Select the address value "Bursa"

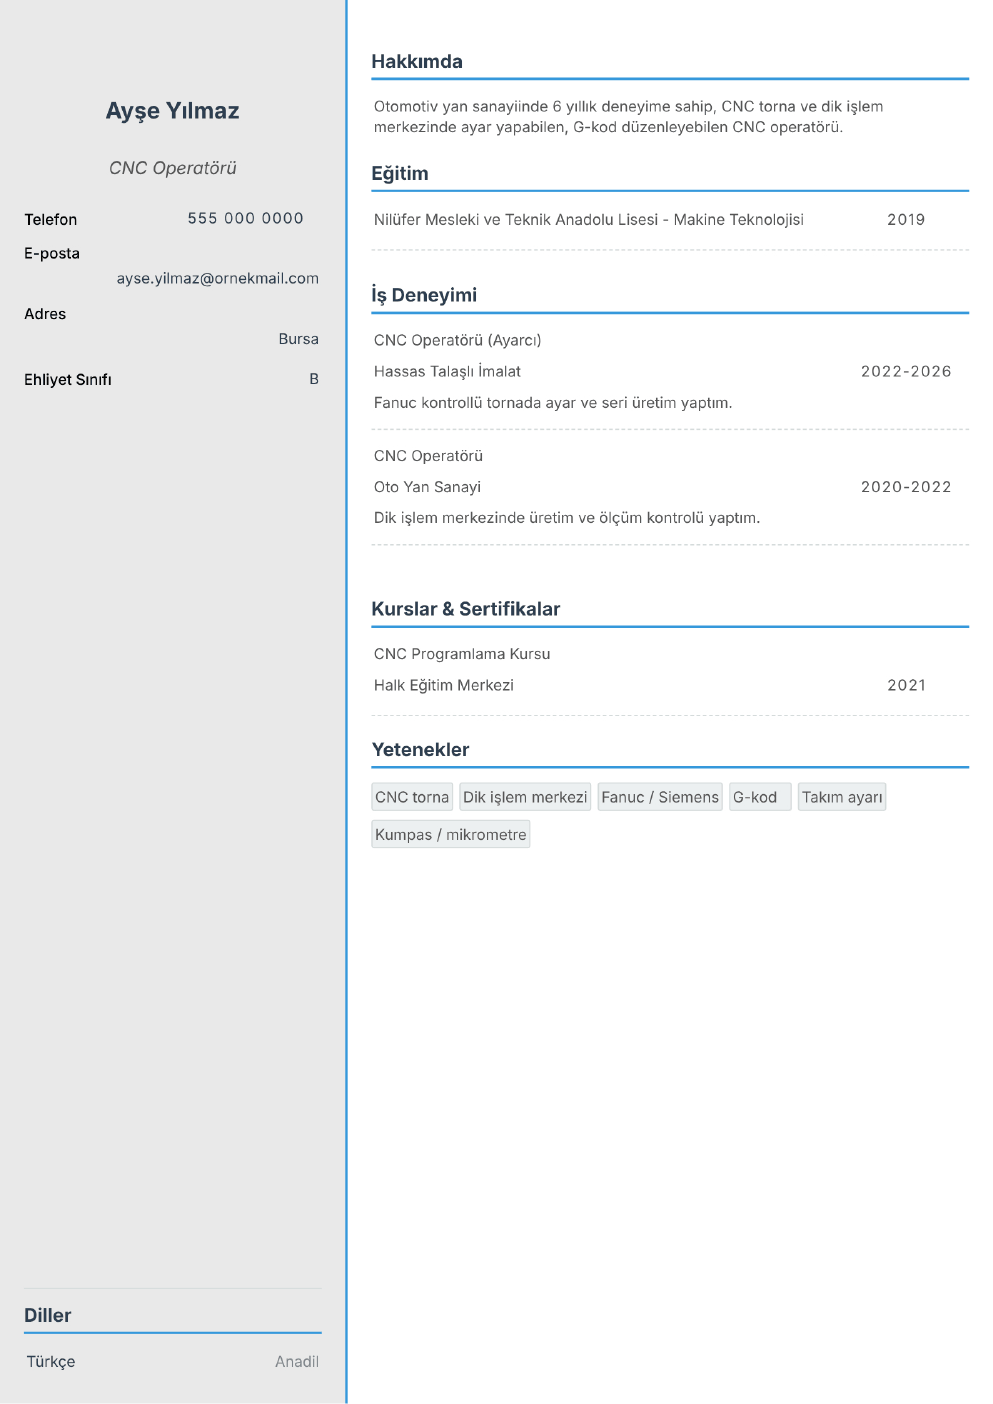pyautogui.click(x=299, y=339)
